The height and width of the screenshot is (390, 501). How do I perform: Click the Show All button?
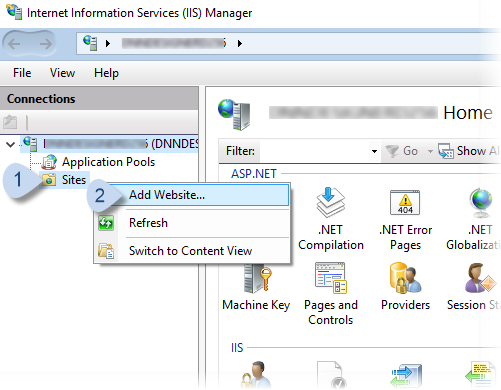tap(469, 151)
